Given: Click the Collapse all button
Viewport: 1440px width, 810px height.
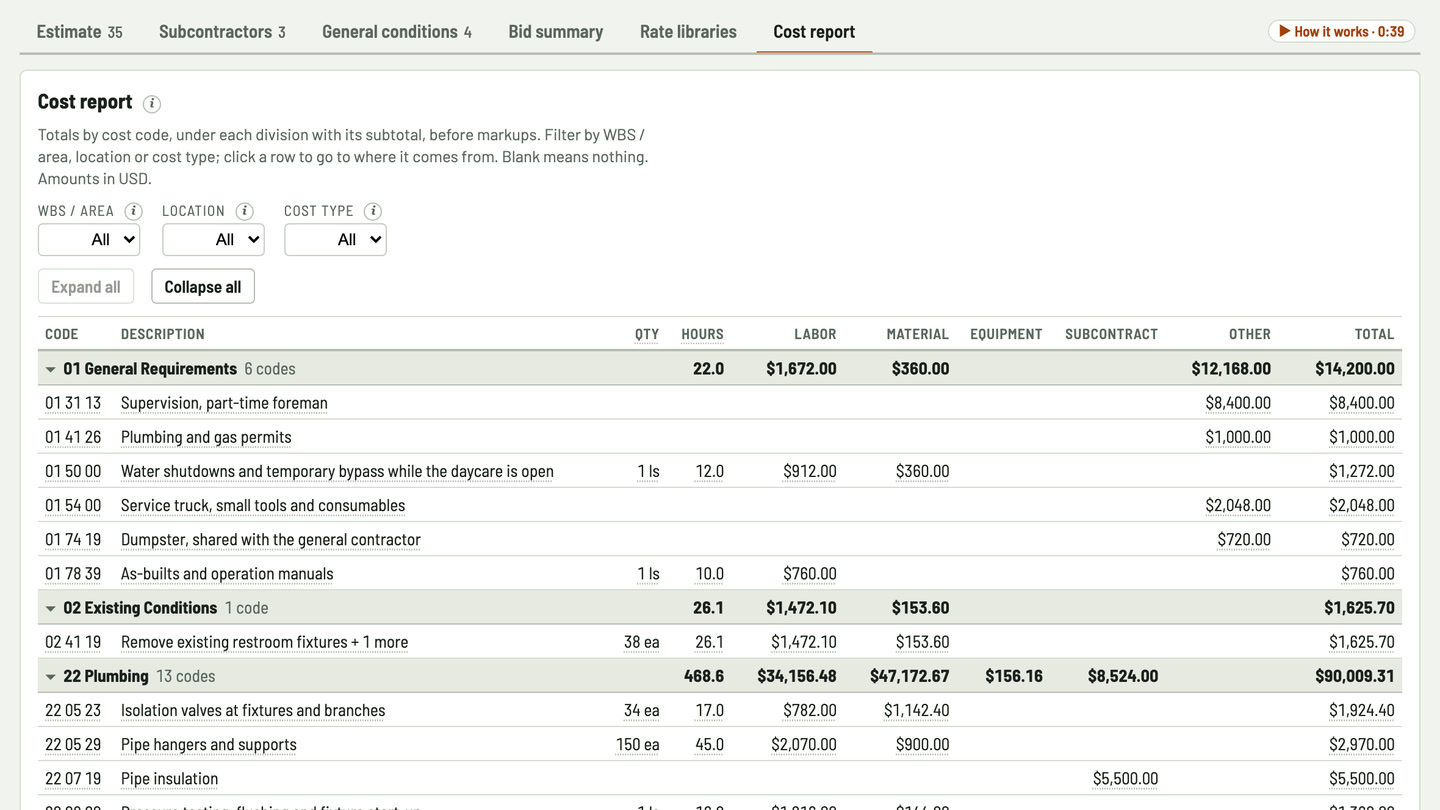Looking at the screenshot, I should pos(203,287).
